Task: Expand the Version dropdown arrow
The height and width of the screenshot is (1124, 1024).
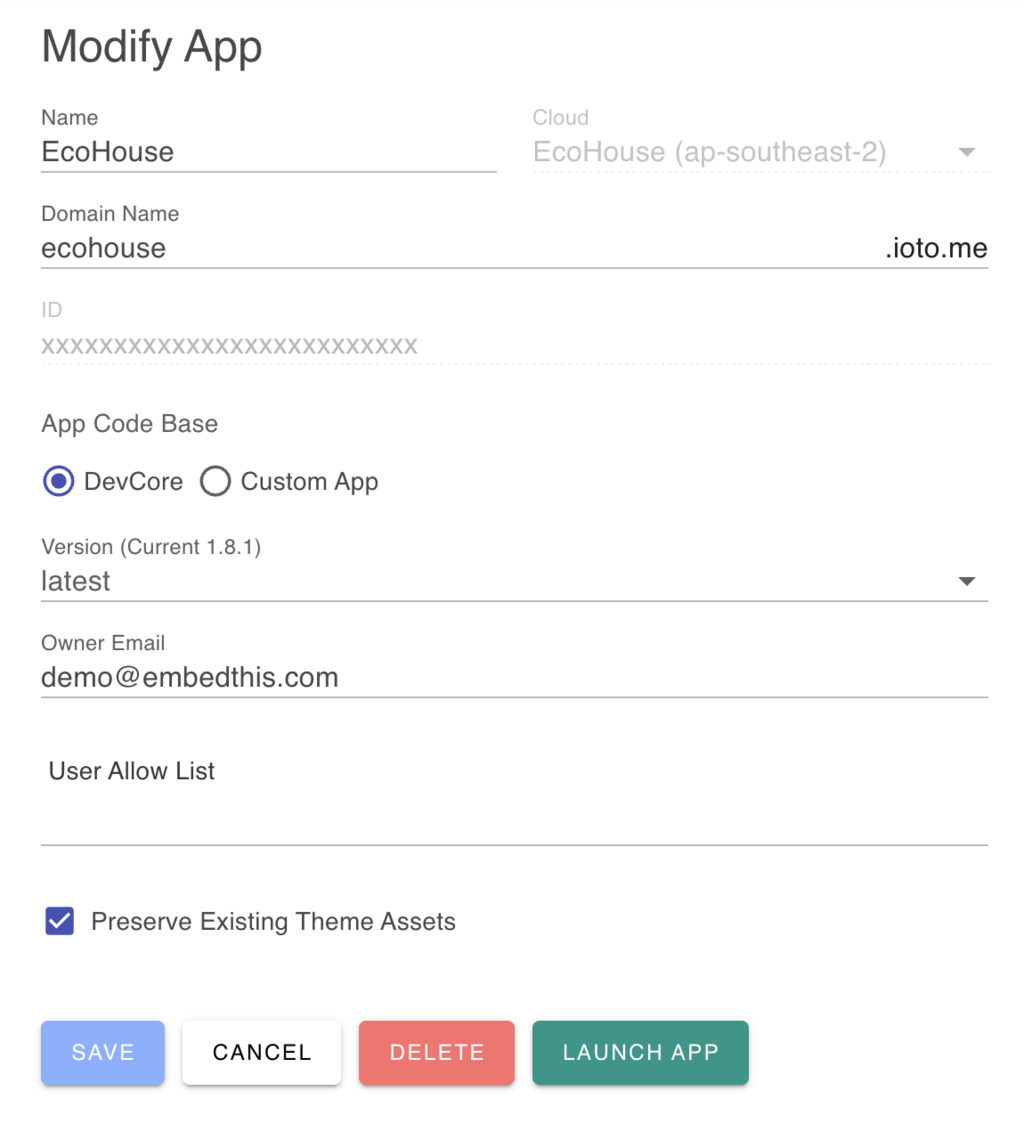Action: pos(967,581)
